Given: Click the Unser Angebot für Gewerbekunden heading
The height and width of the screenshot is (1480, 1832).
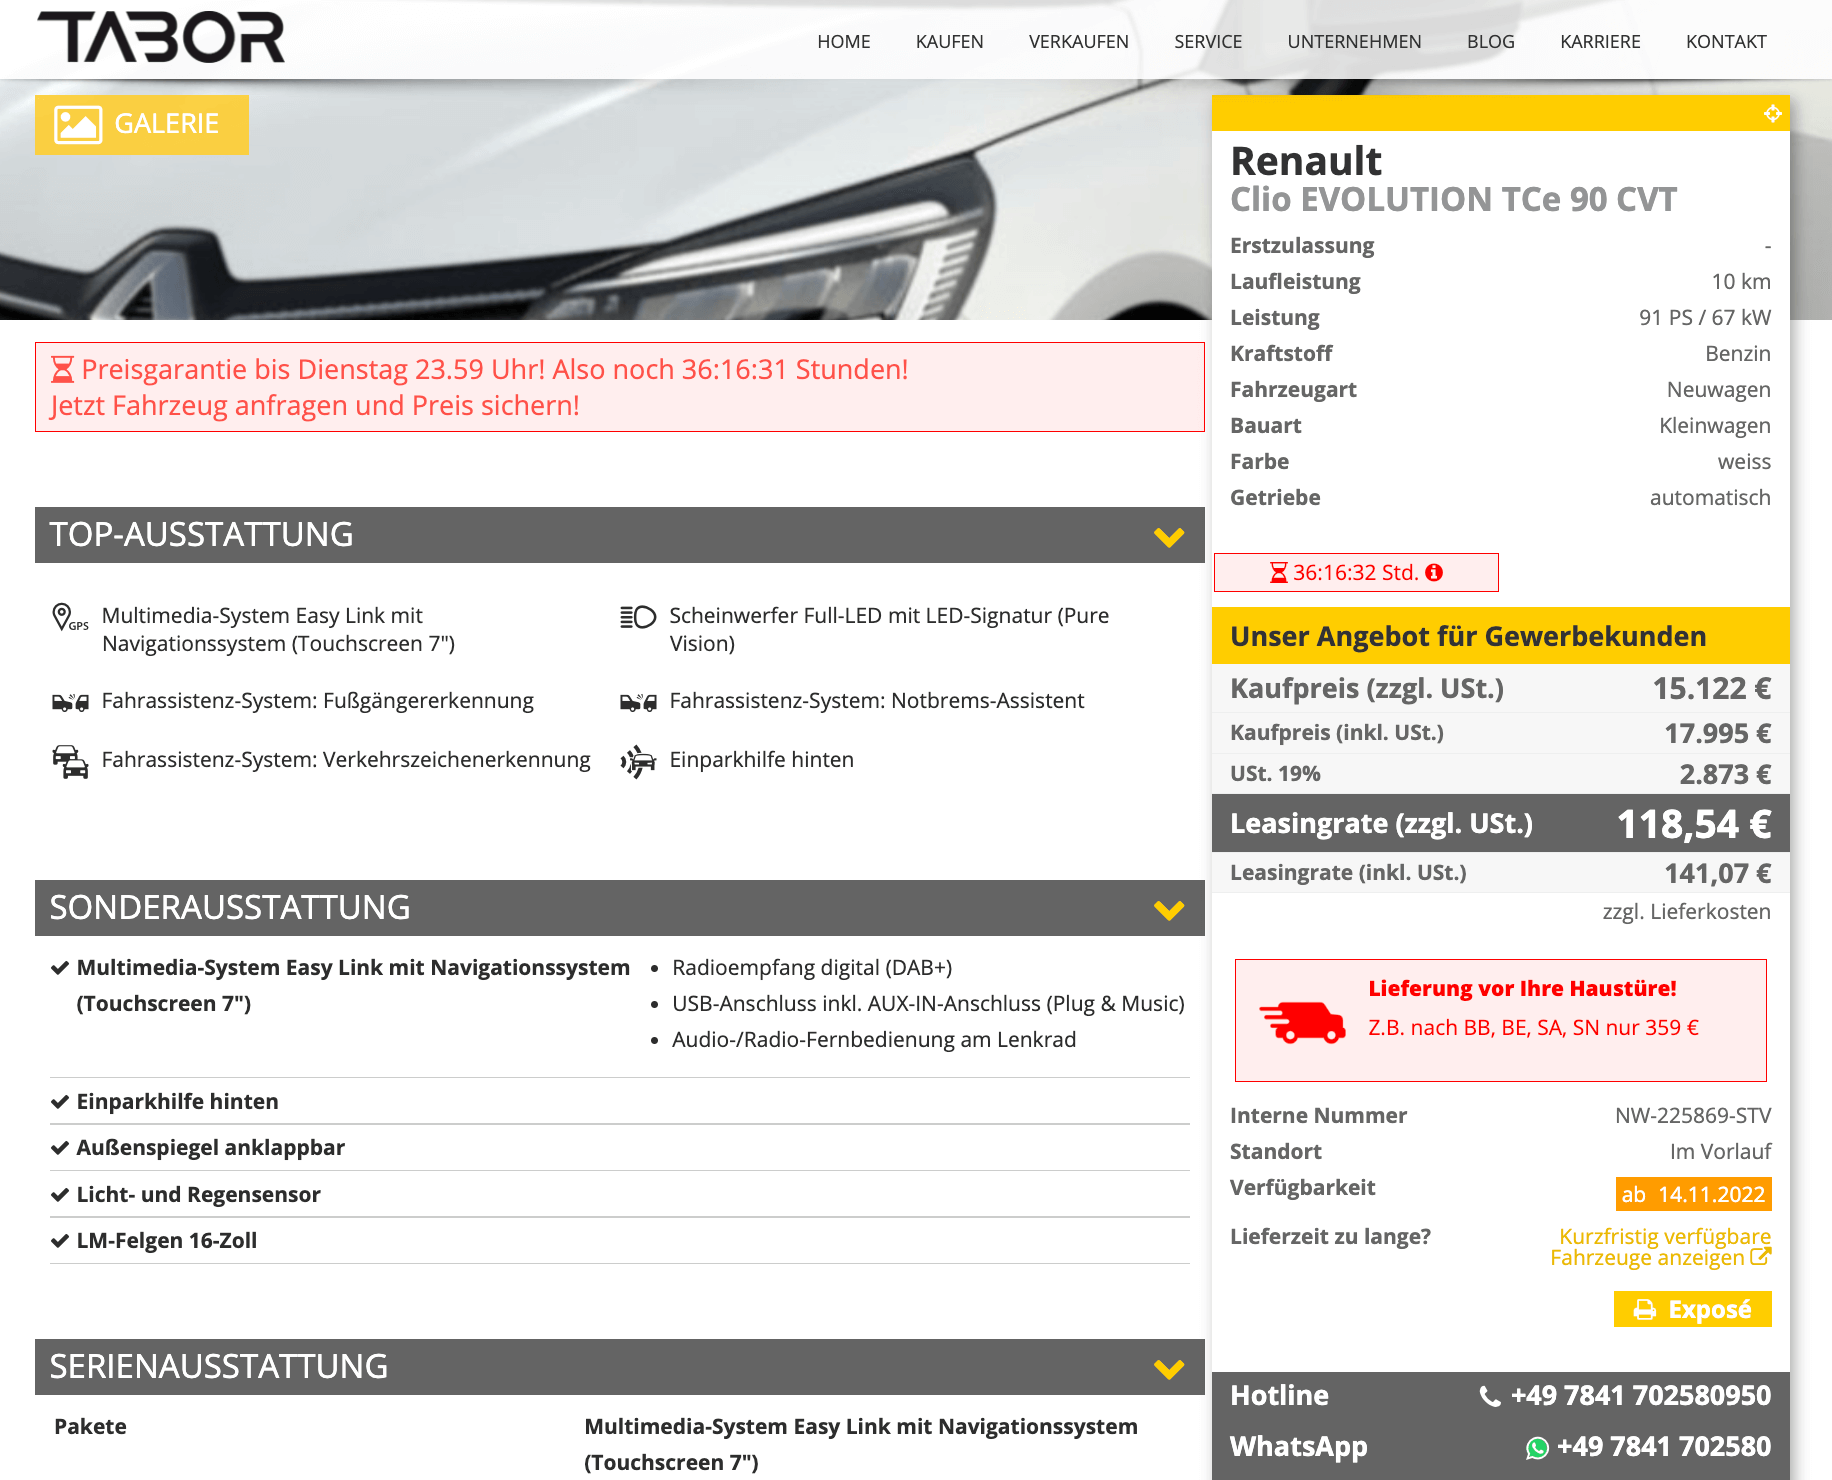Looking at the screenshot, I should [x=1501, y=636].
